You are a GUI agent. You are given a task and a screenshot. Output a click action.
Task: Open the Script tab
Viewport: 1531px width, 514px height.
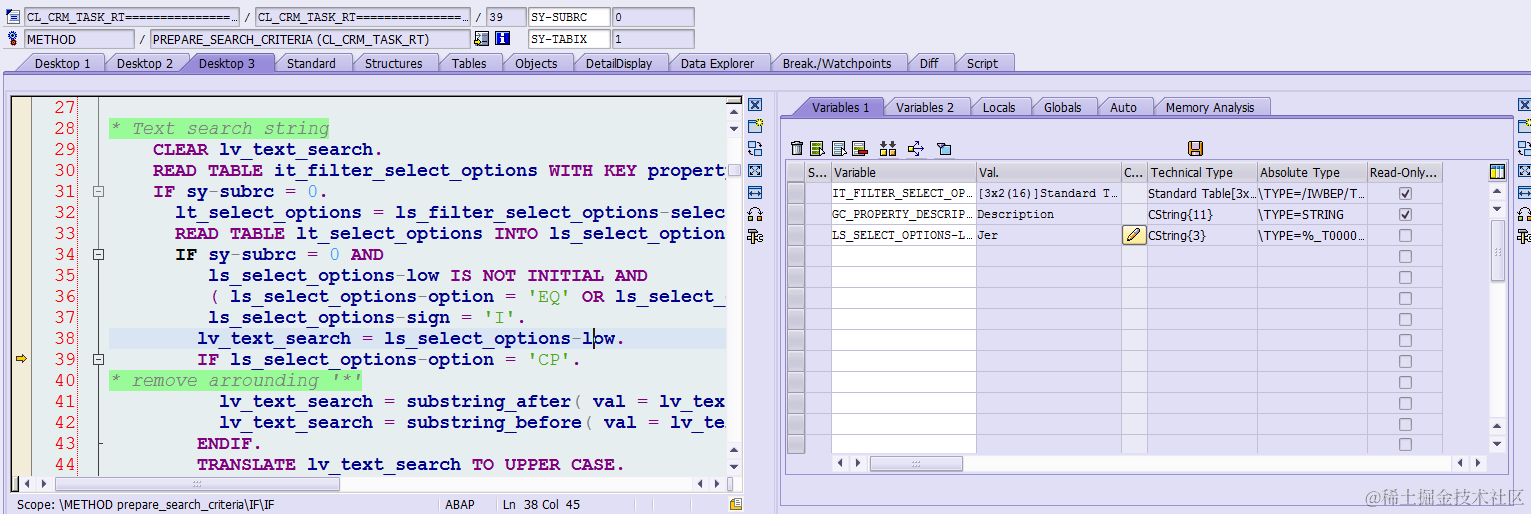[x=982, y=63]
